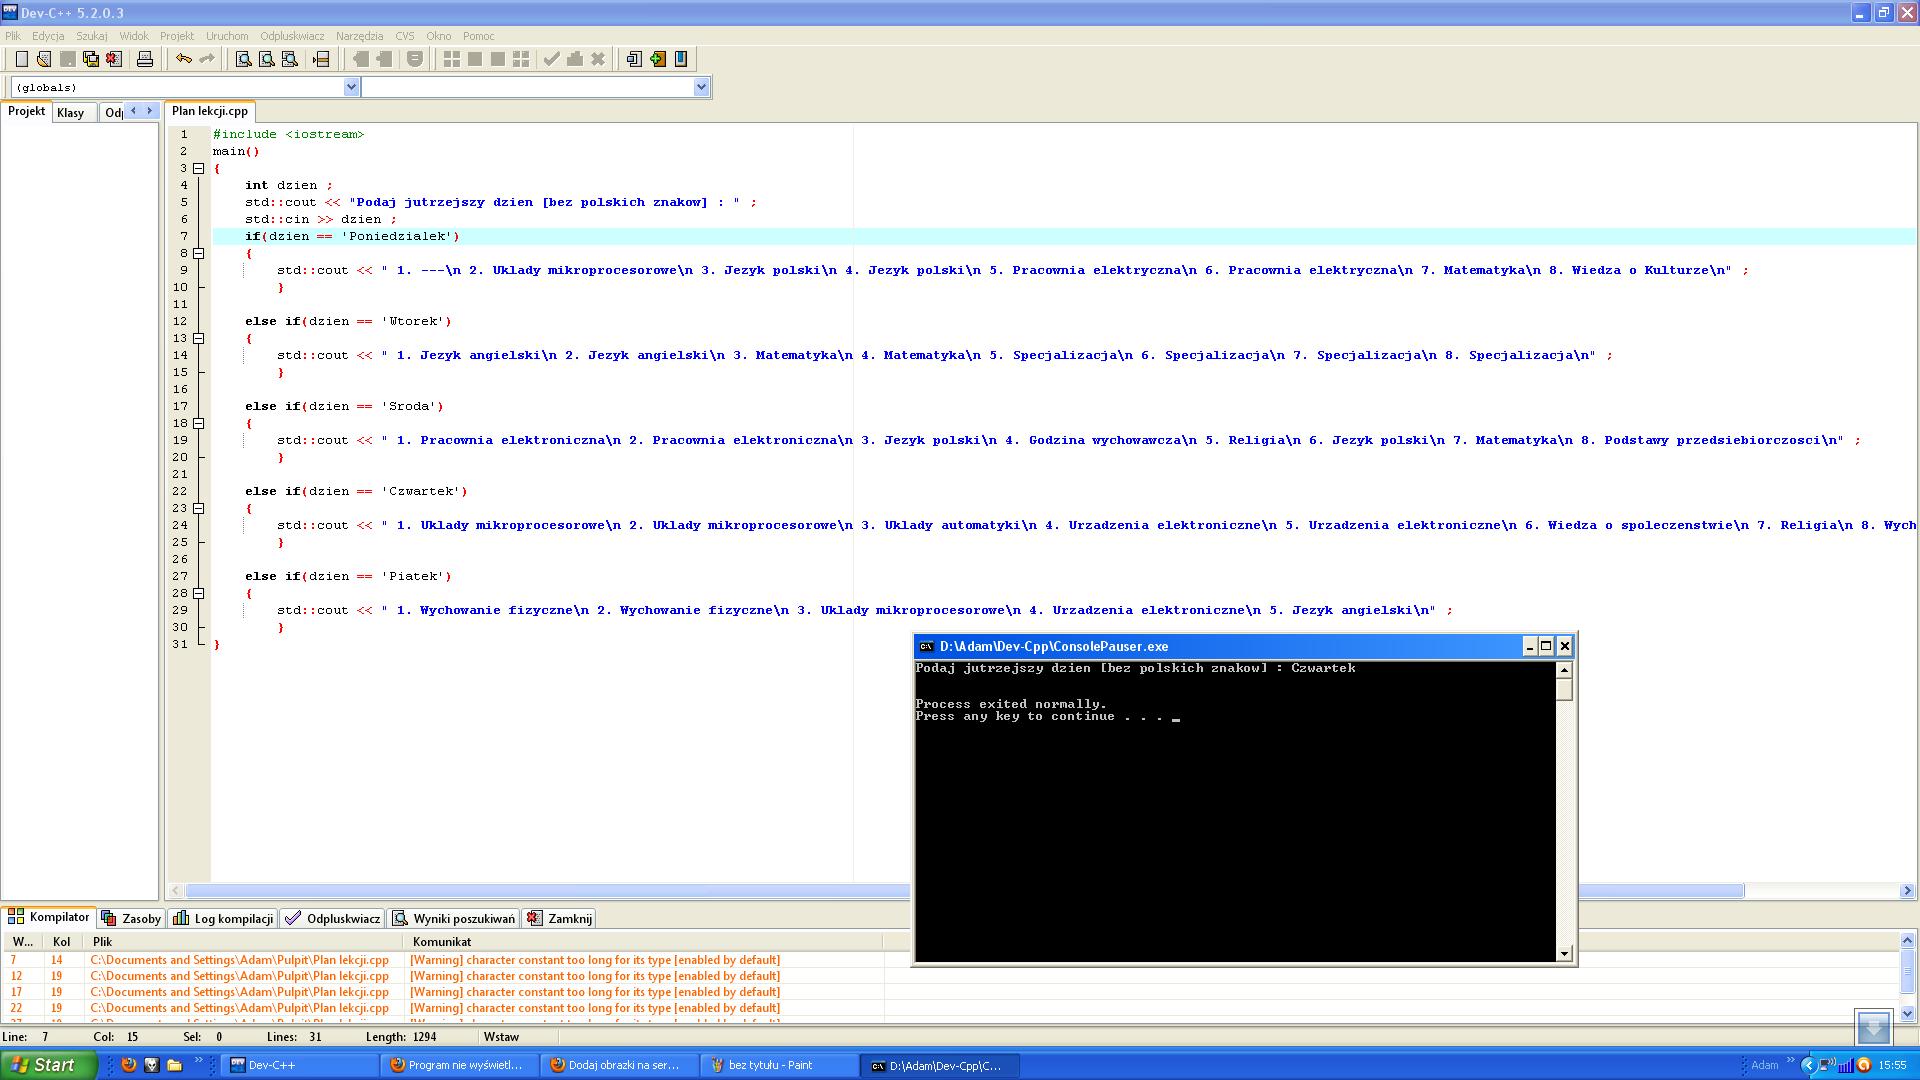Click the Komunikat column header

pyautogui.click(x=644, y=941)
